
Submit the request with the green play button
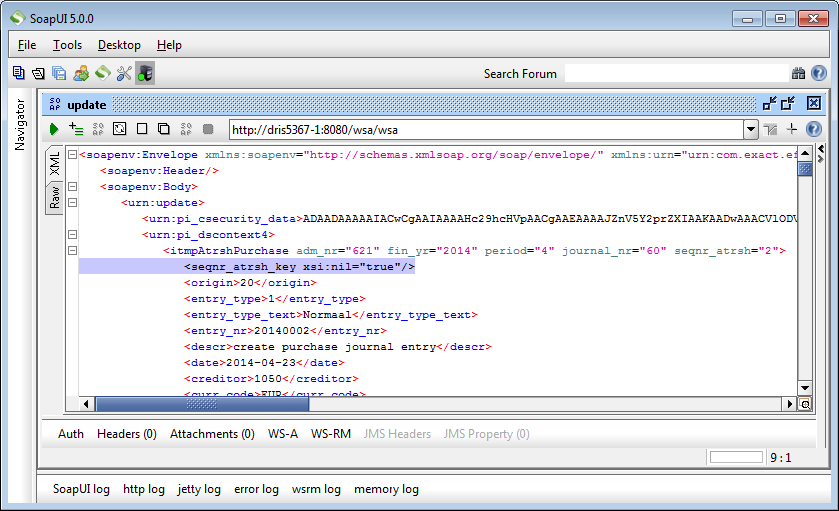(x=54, y=129)
